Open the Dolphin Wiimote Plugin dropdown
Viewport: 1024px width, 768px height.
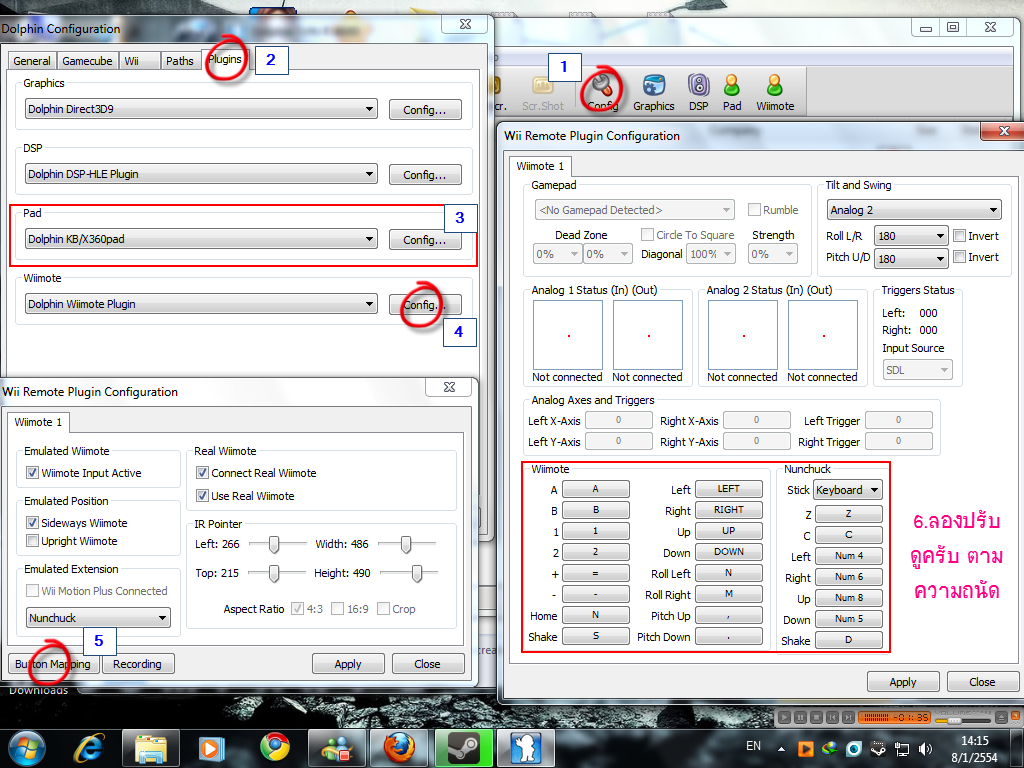coord(201,304)
